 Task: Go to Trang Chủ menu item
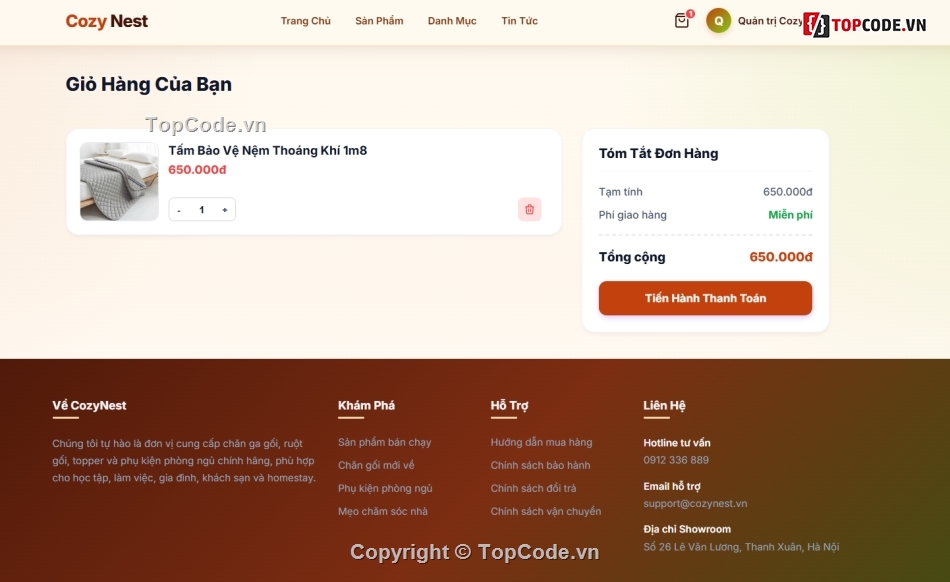(x=305, y=21)
